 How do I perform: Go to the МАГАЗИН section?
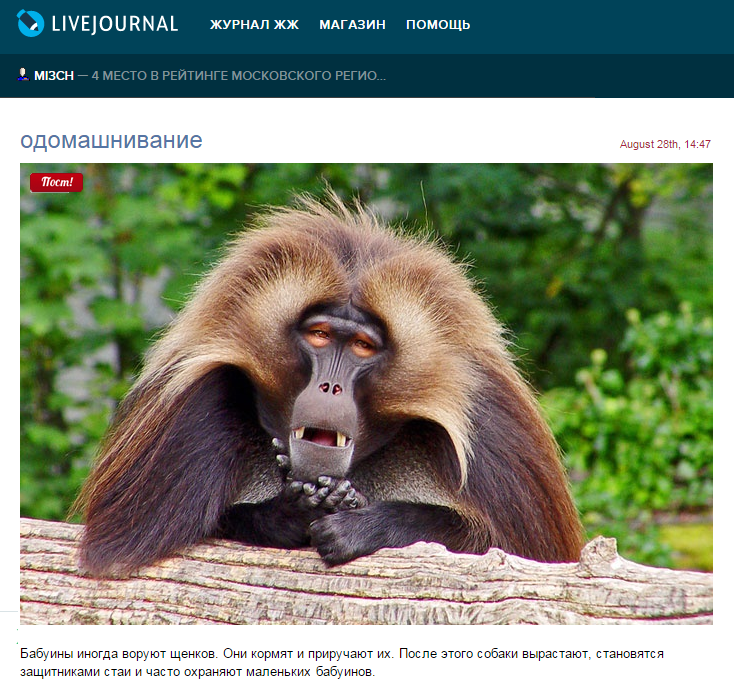(x=352, y=25)
